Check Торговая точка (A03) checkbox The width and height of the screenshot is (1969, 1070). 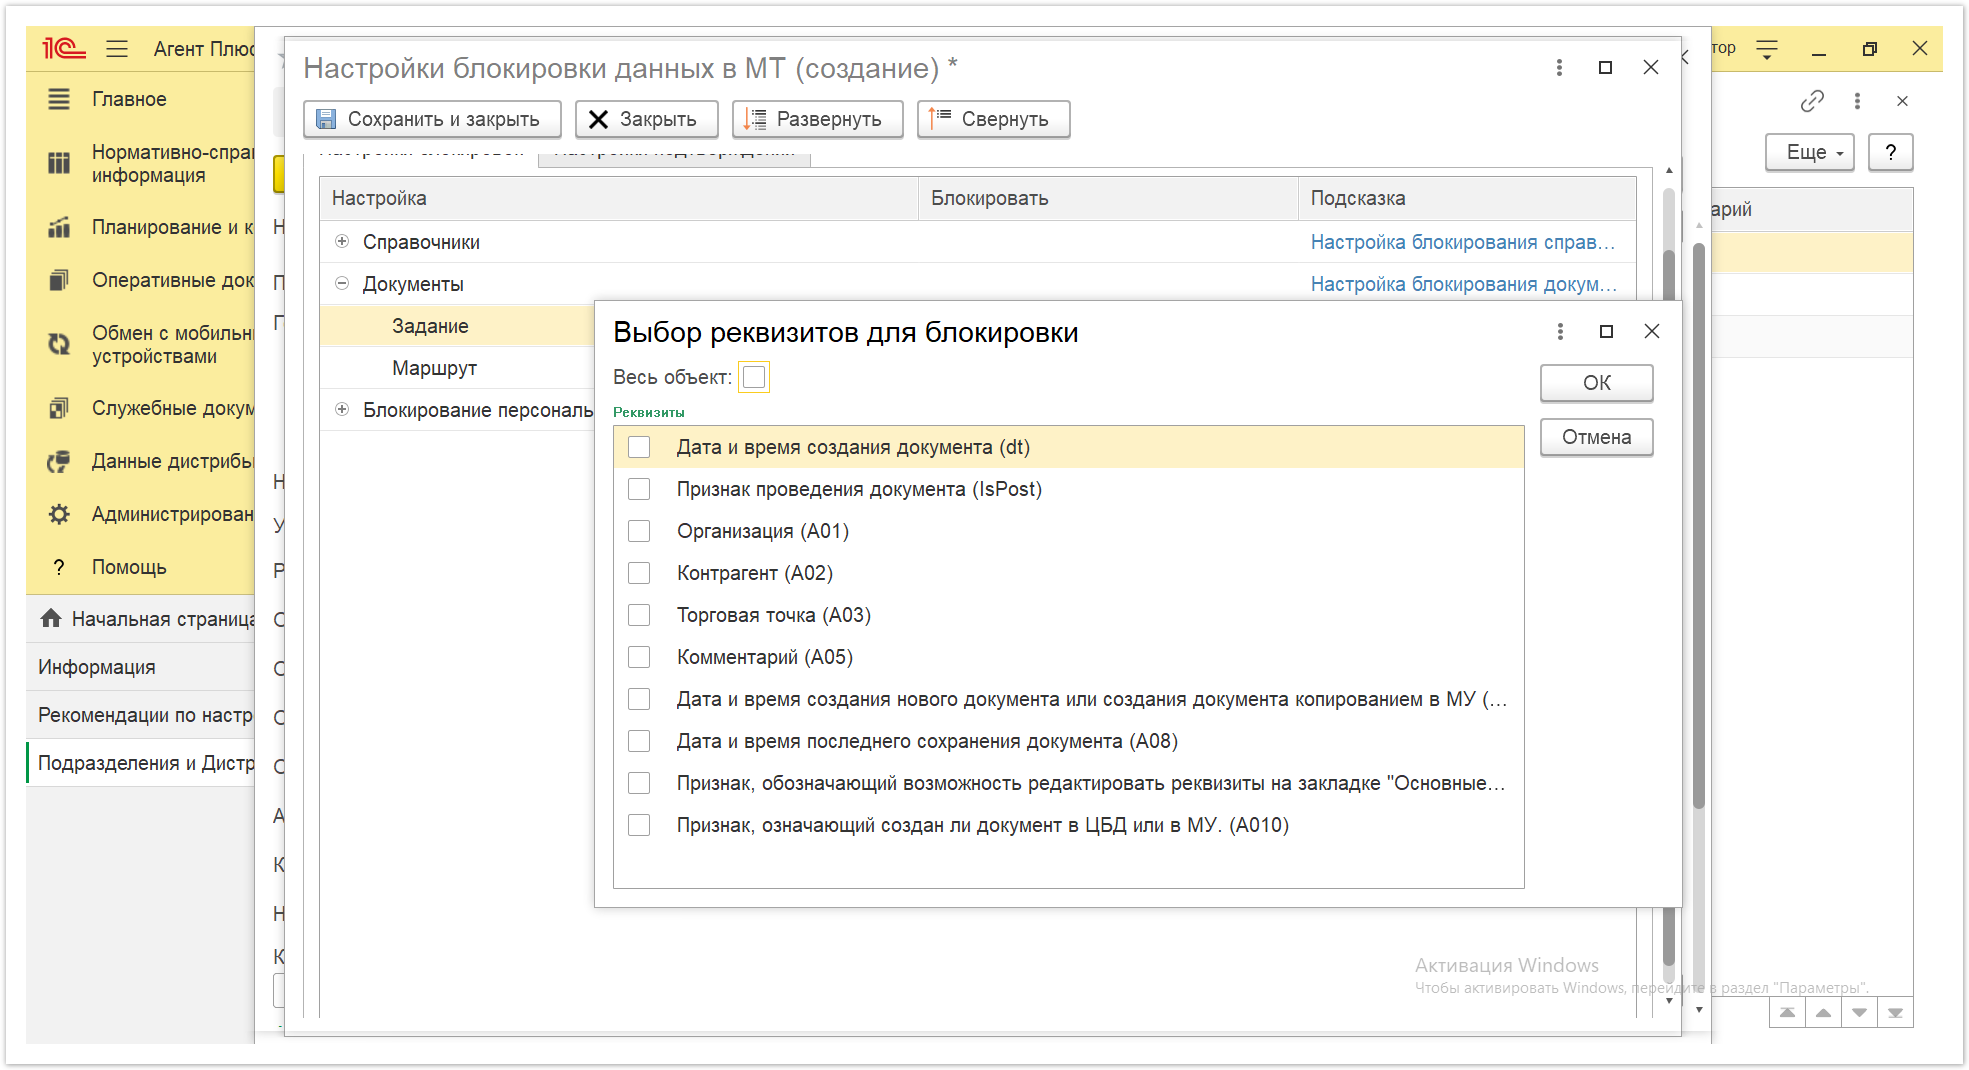(639, 615)
